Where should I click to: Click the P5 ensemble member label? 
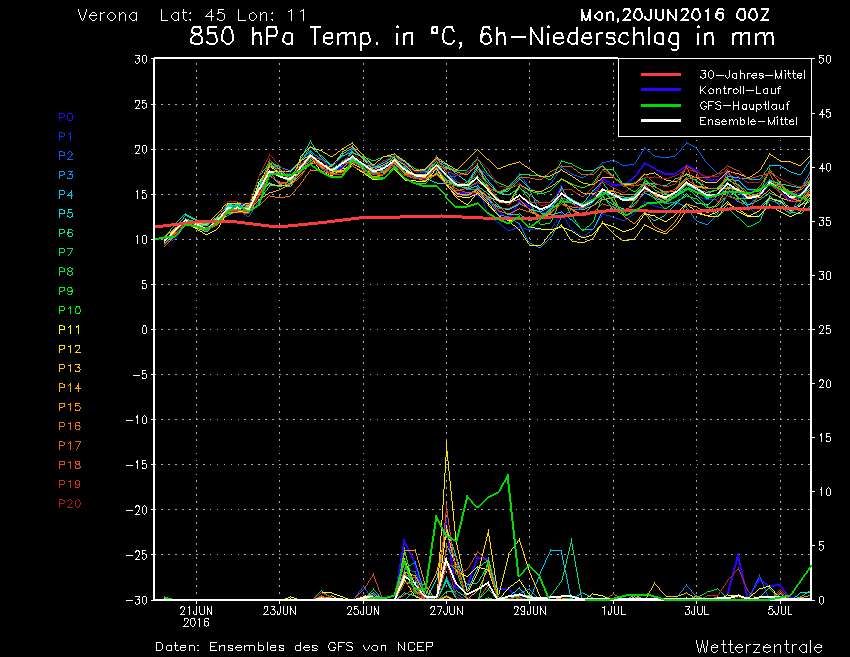66,214
